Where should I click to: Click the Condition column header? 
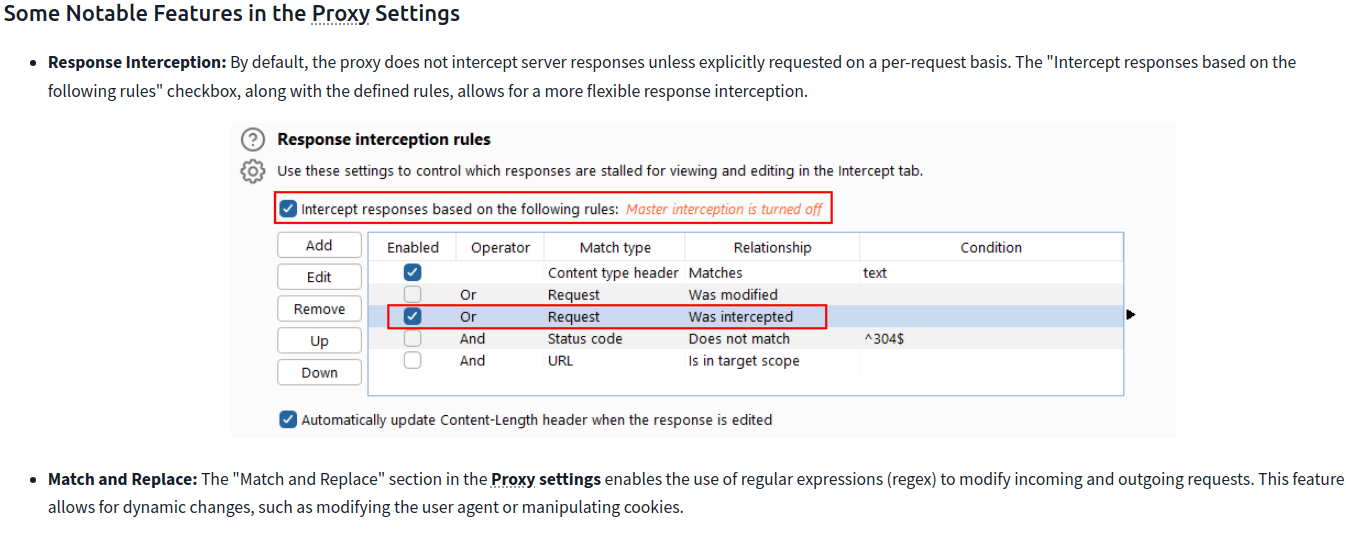click(991, 247)
